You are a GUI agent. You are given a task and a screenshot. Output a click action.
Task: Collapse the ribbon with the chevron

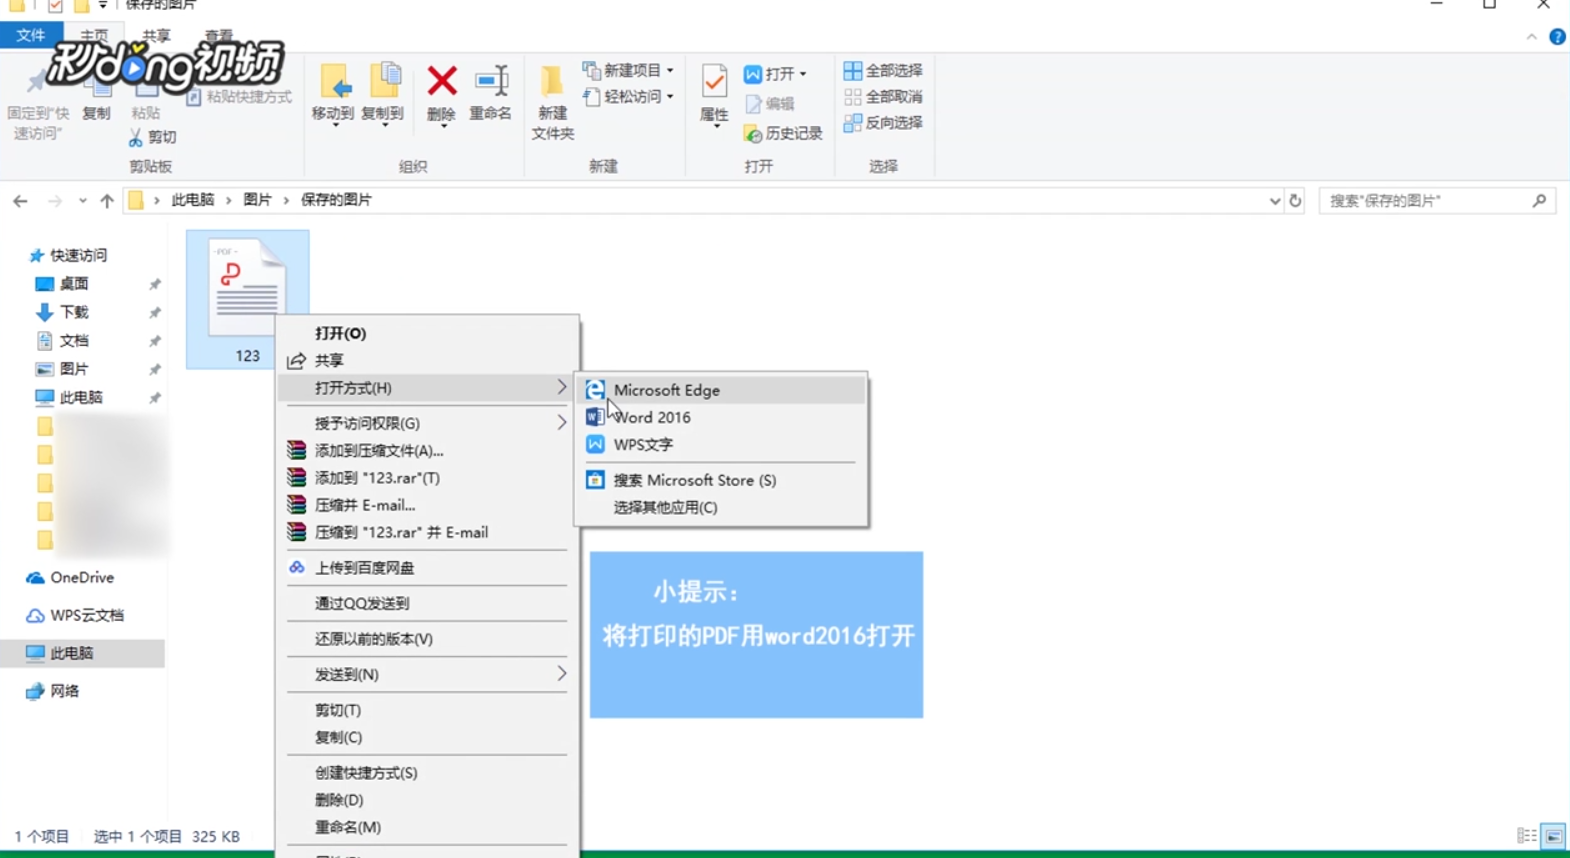click(x=1532, y=37)
